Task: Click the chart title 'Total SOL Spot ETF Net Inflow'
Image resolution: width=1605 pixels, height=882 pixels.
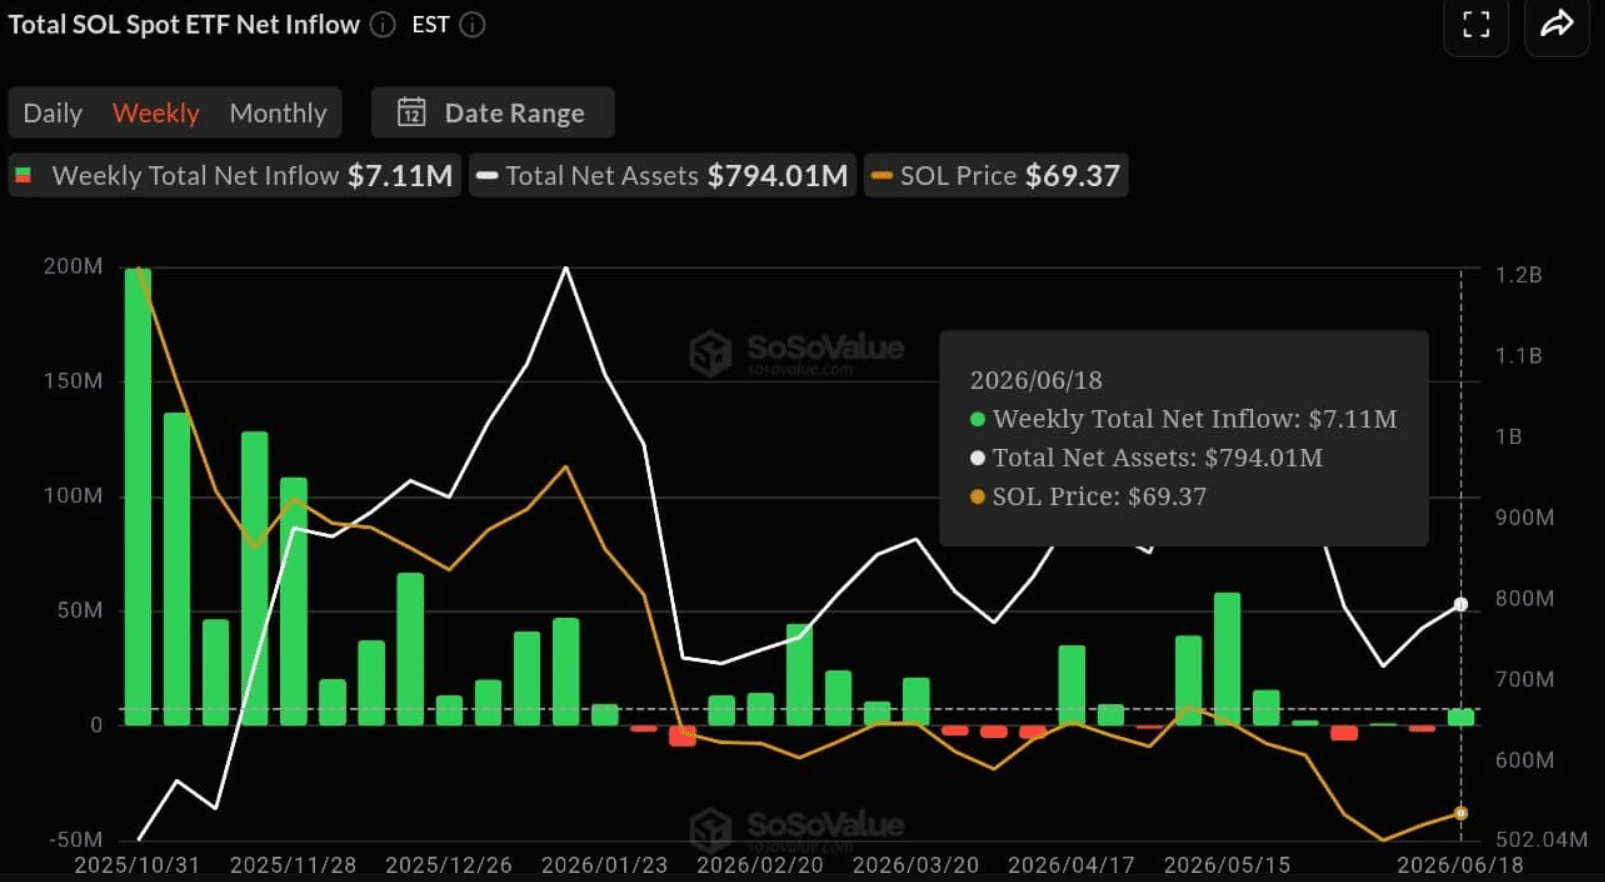Action: [x=184, y=25]
